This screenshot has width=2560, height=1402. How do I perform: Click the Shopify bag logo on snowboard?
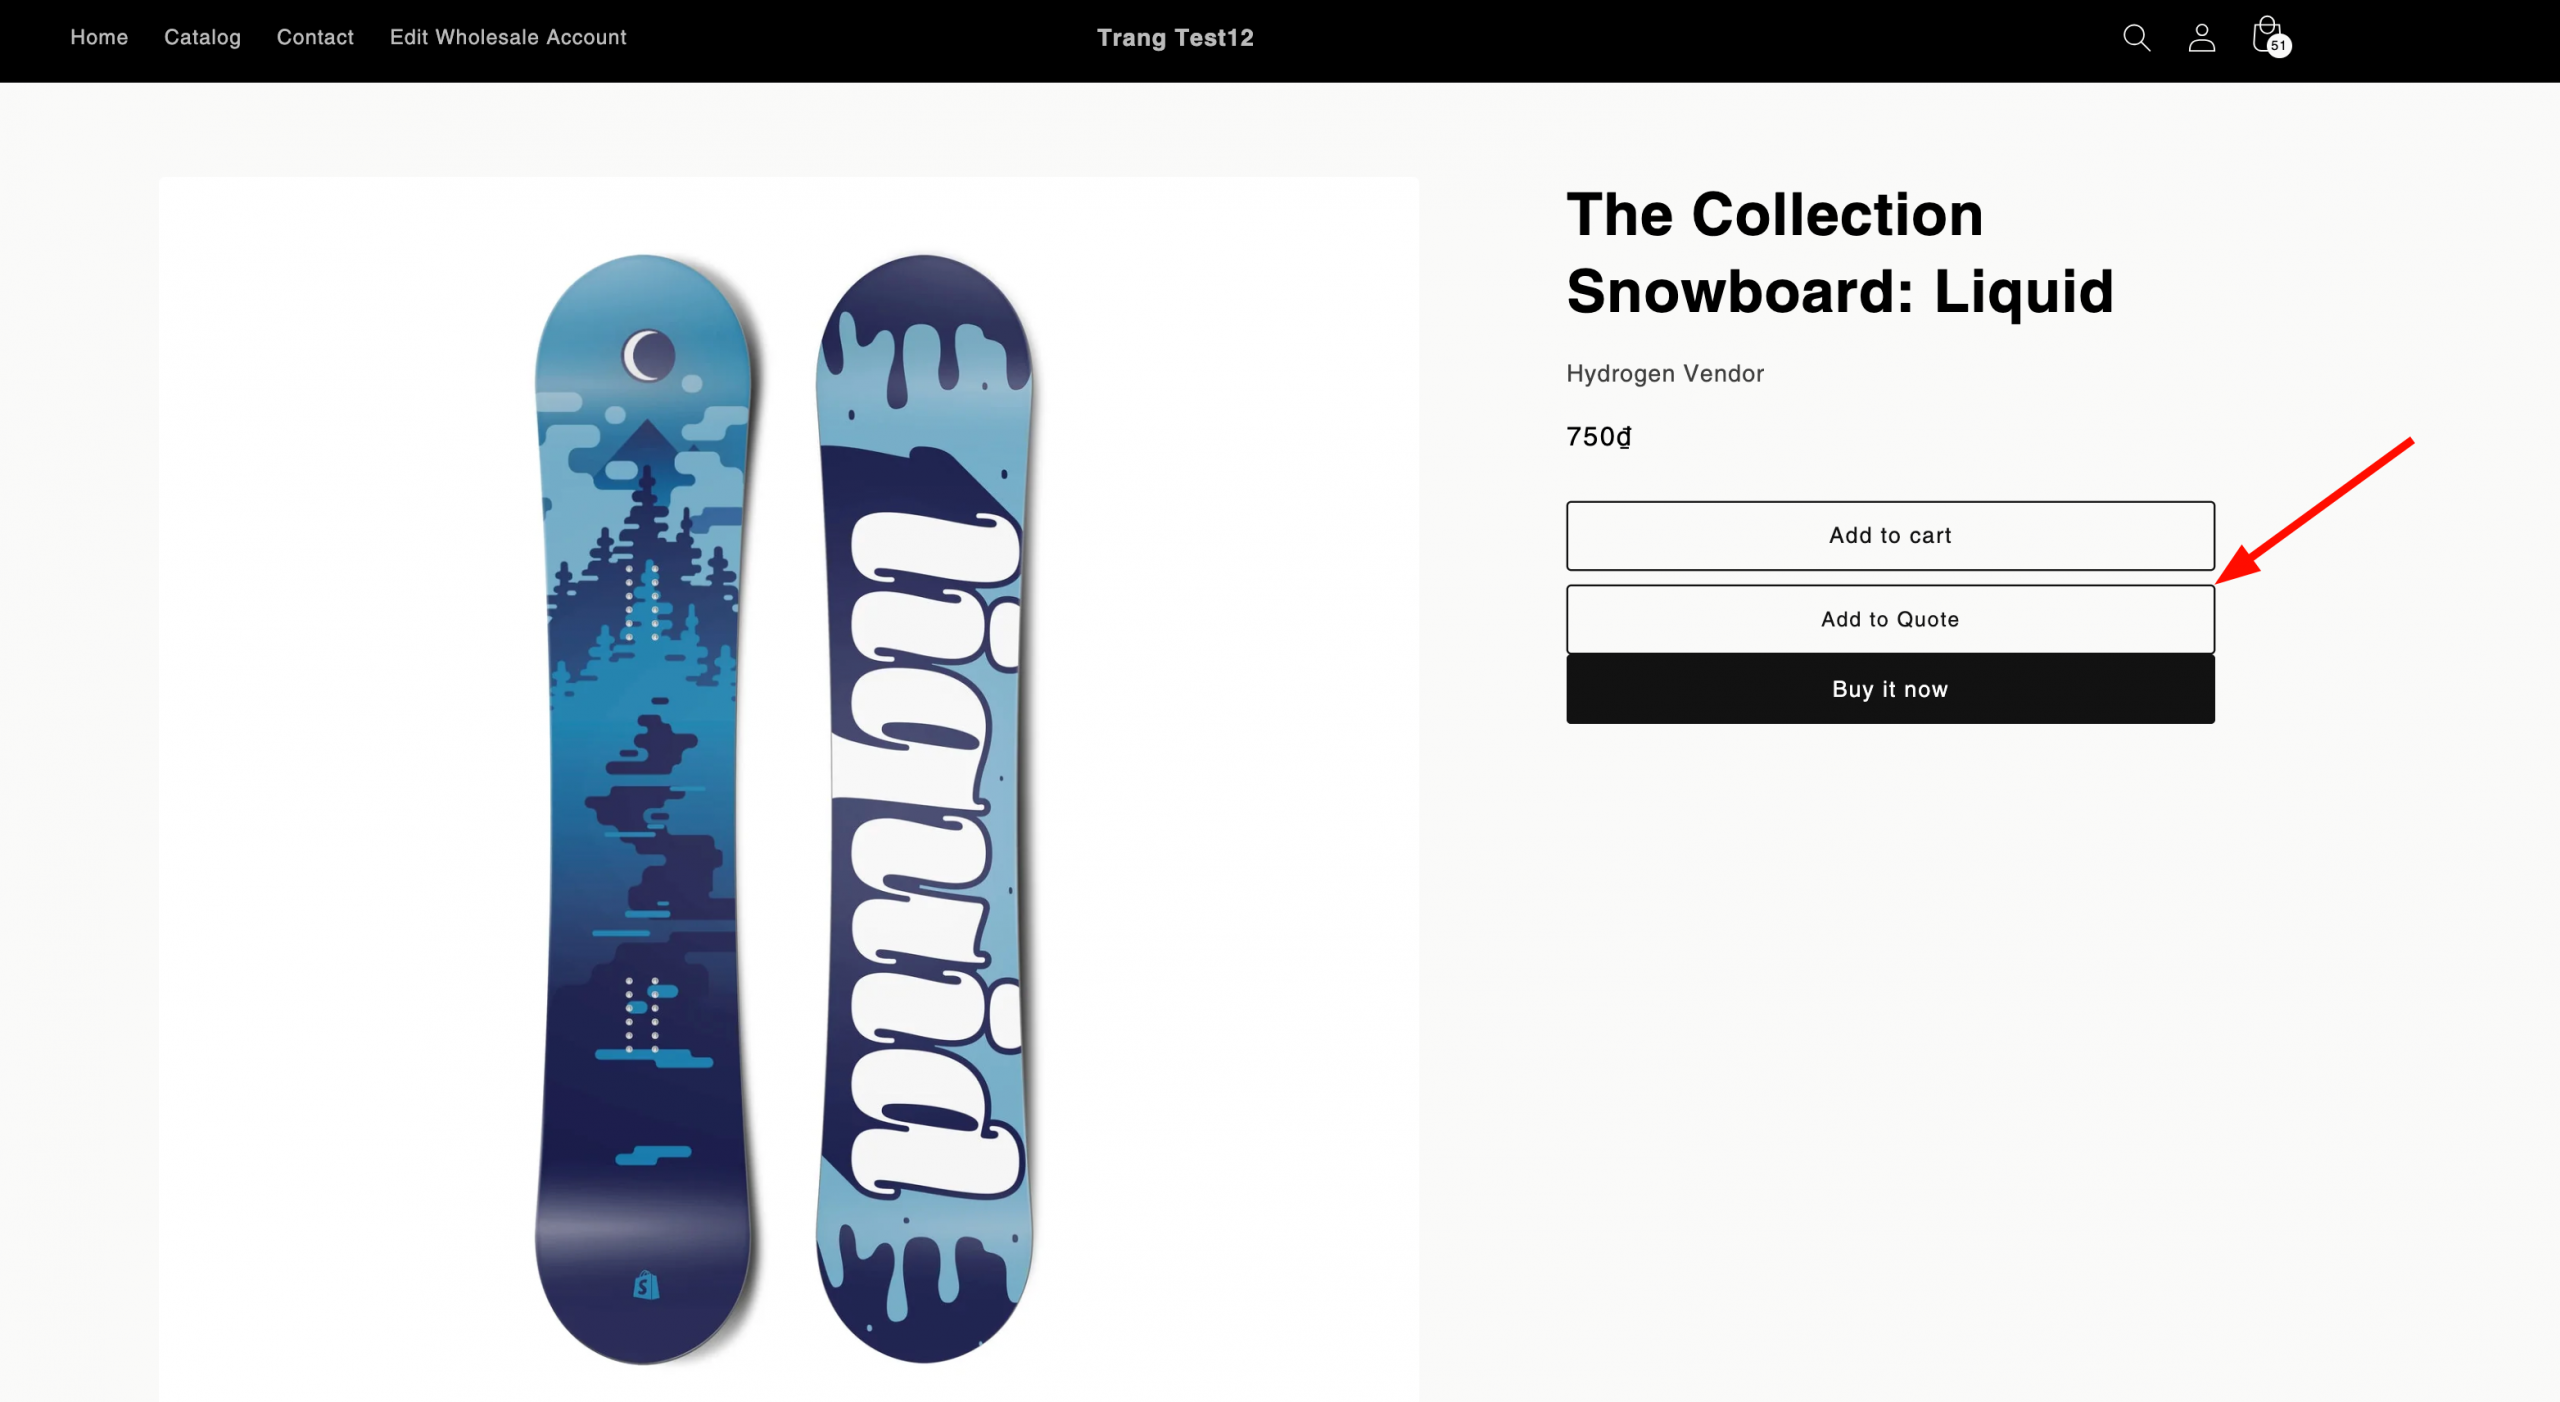(x=646, y=1284)
